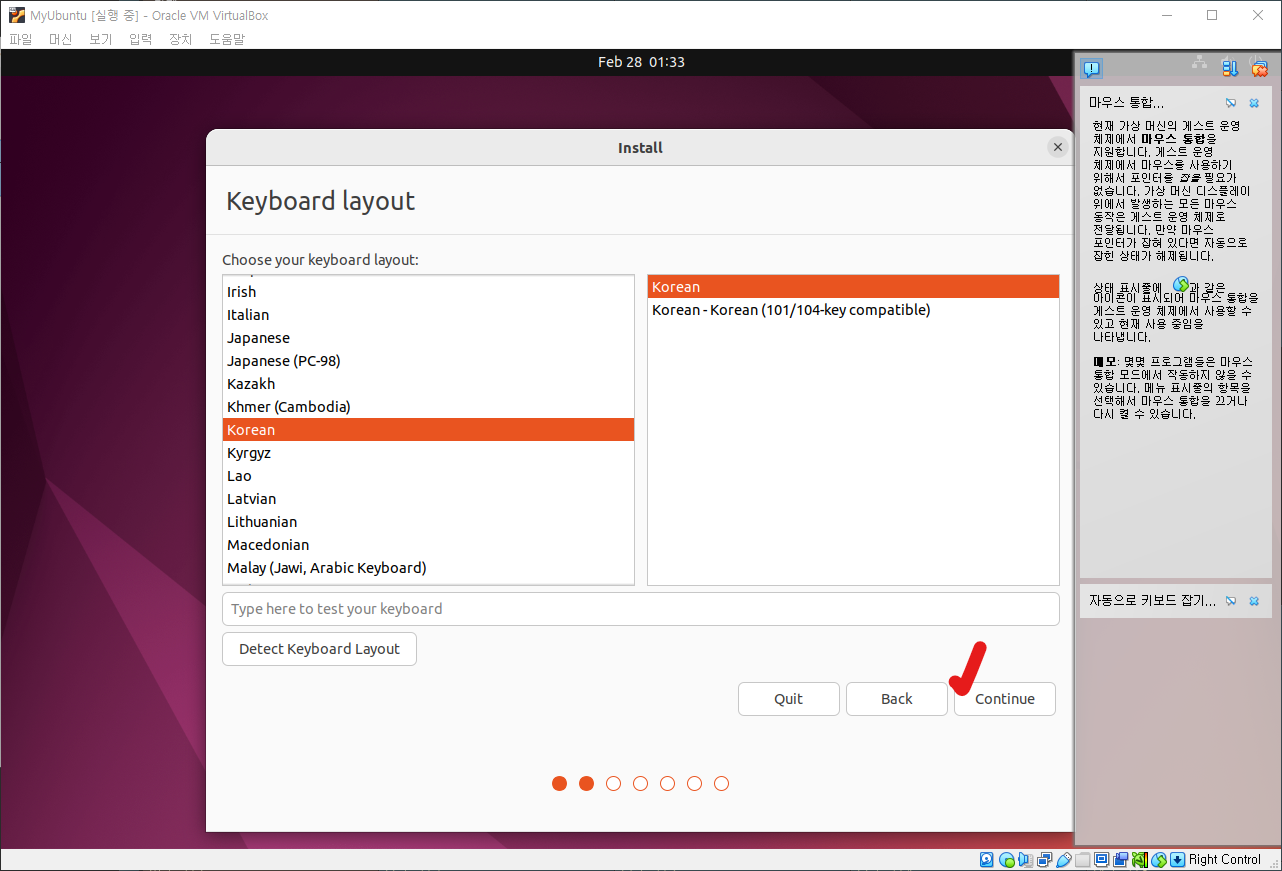
Task: Close the Install dialog with X
Action: pos(1058,147)
